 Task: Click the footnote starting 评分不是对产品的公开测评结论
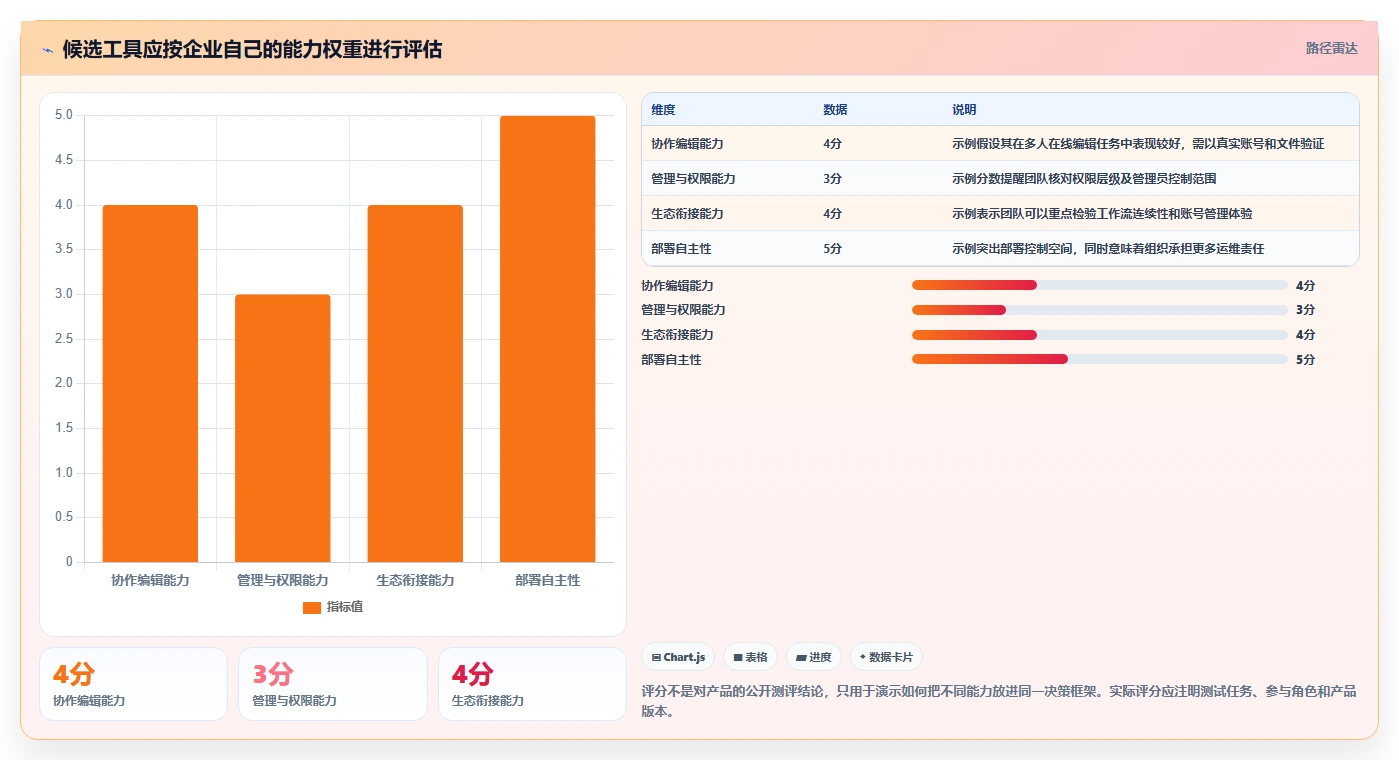tap(999, 702)
